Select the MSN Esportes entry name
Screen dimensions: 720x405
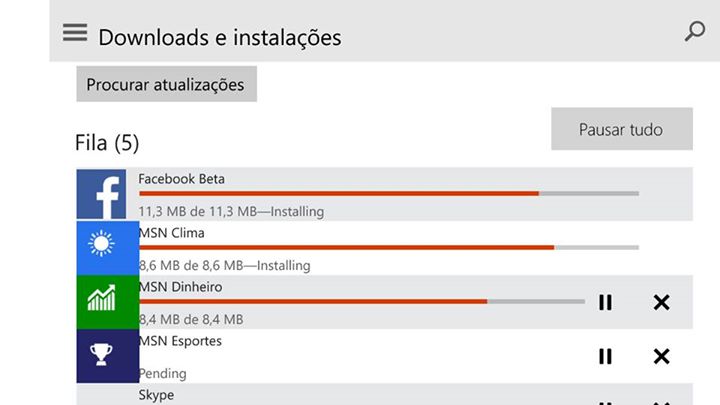[180, 341]
